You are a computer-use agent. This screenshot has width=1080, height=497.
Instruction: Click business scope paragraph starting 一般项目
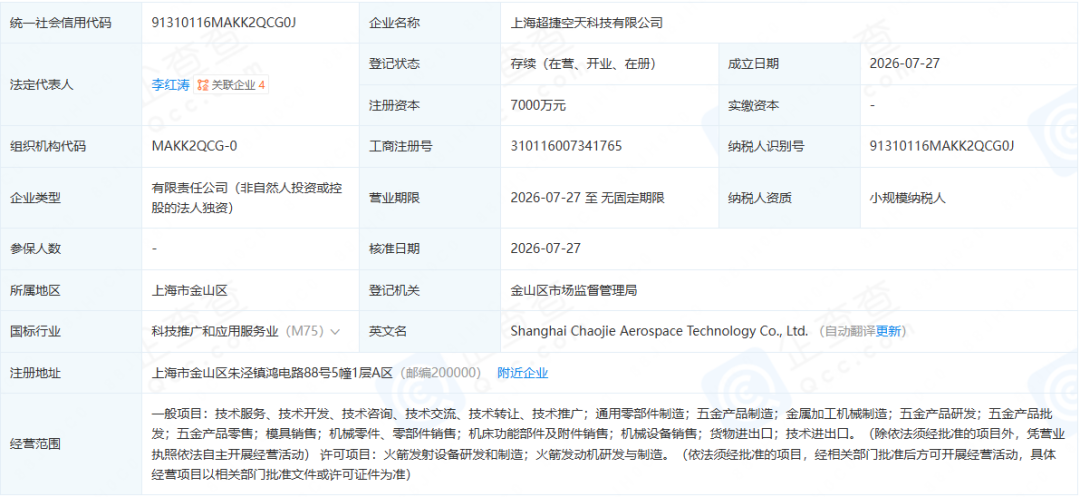coord(610,444)
